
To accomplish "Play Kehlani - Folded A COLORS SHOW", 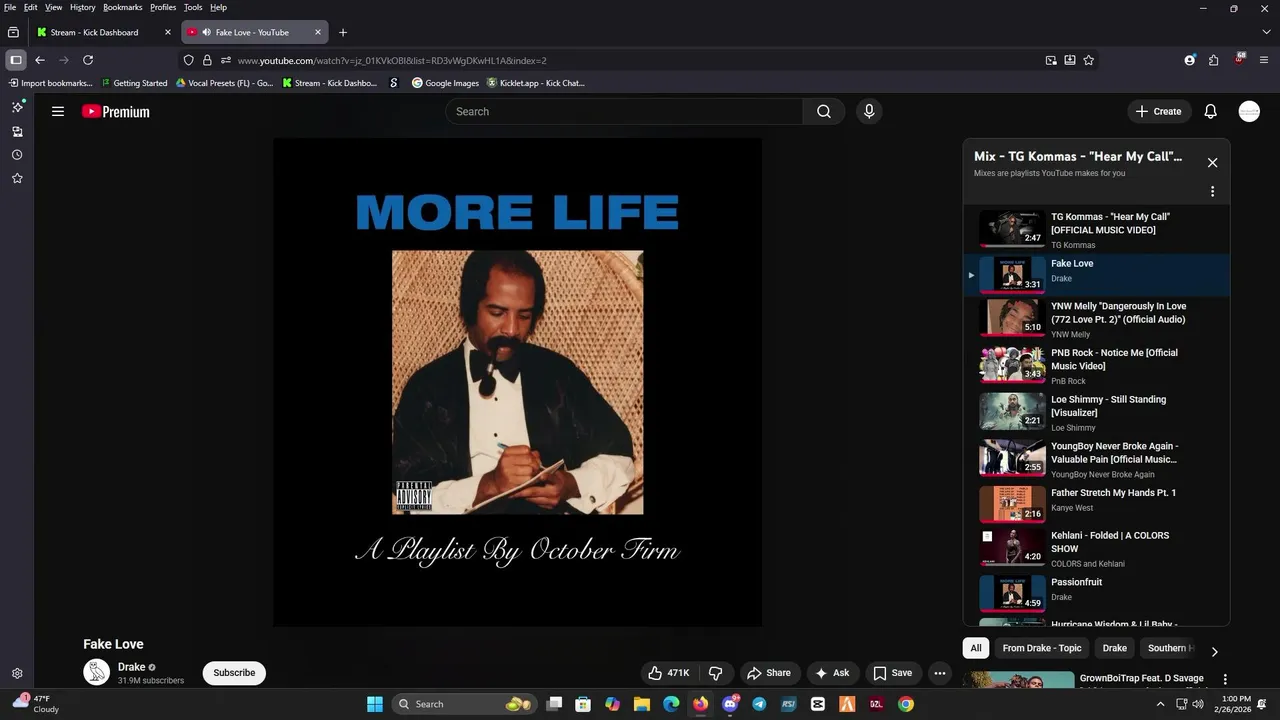I will point(1096,549).
